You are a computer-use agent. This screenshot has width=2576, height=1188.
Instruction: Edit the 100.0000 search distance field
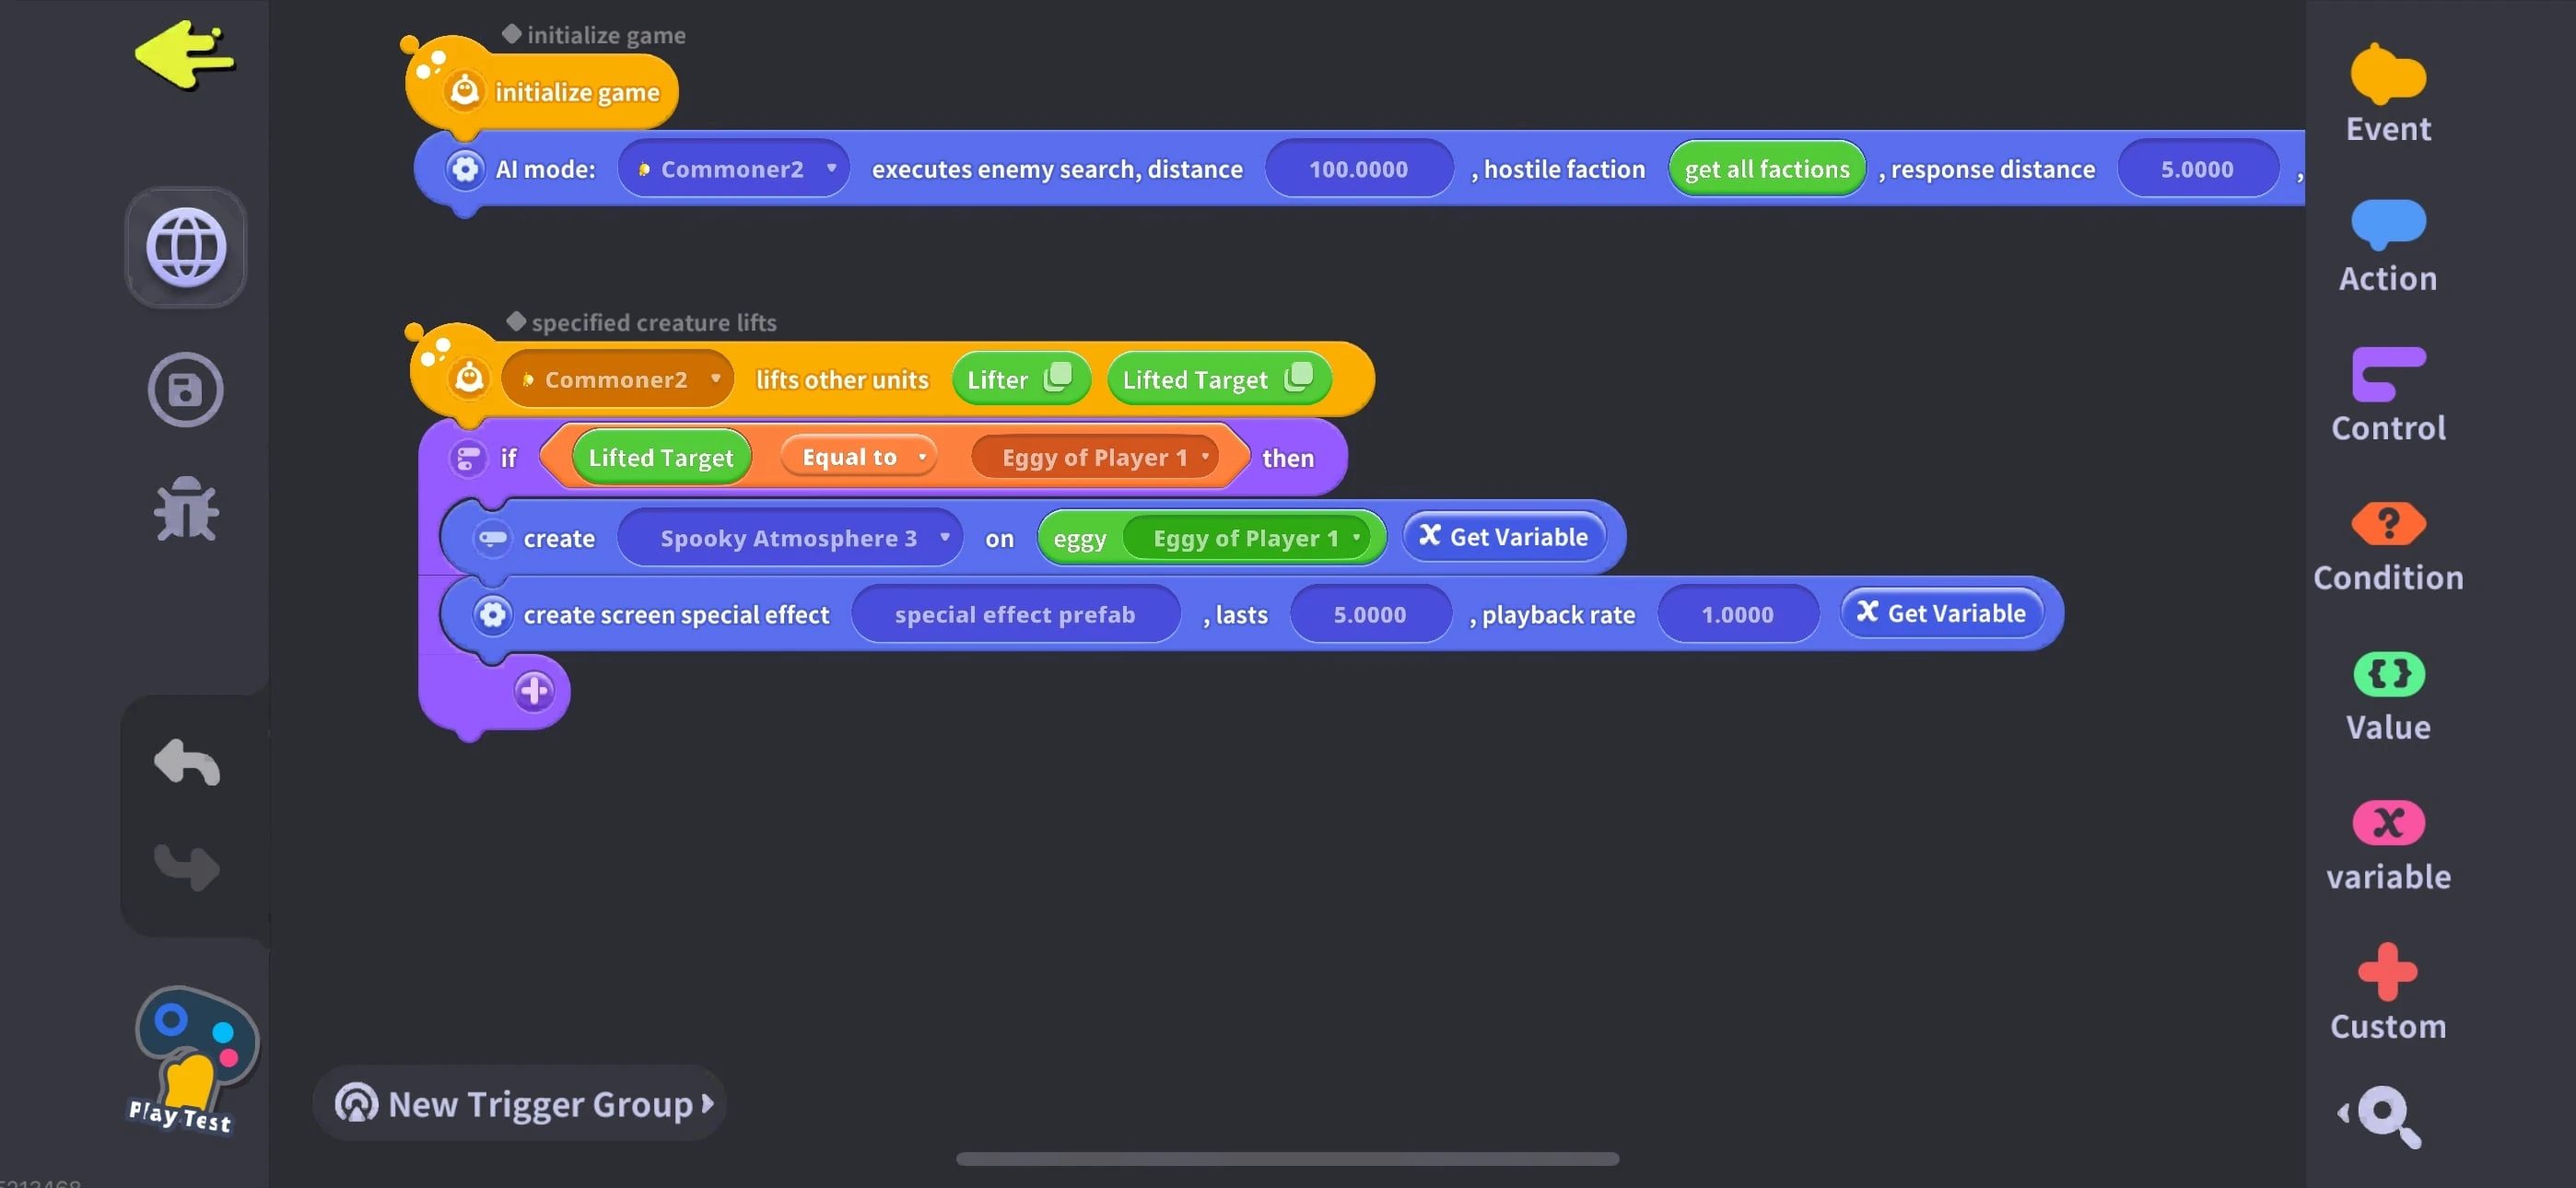[1357, 169]
